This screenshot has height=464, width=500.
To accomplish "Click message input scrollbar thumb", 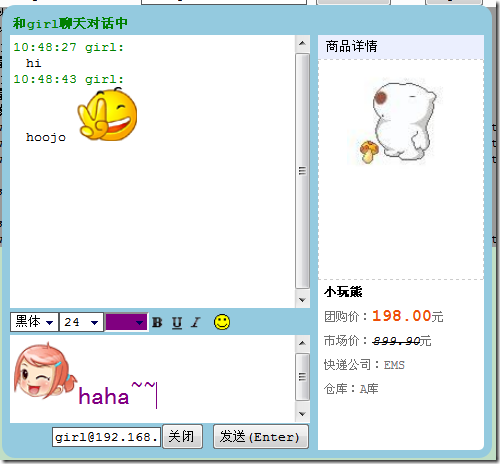I will coord(302,377).
